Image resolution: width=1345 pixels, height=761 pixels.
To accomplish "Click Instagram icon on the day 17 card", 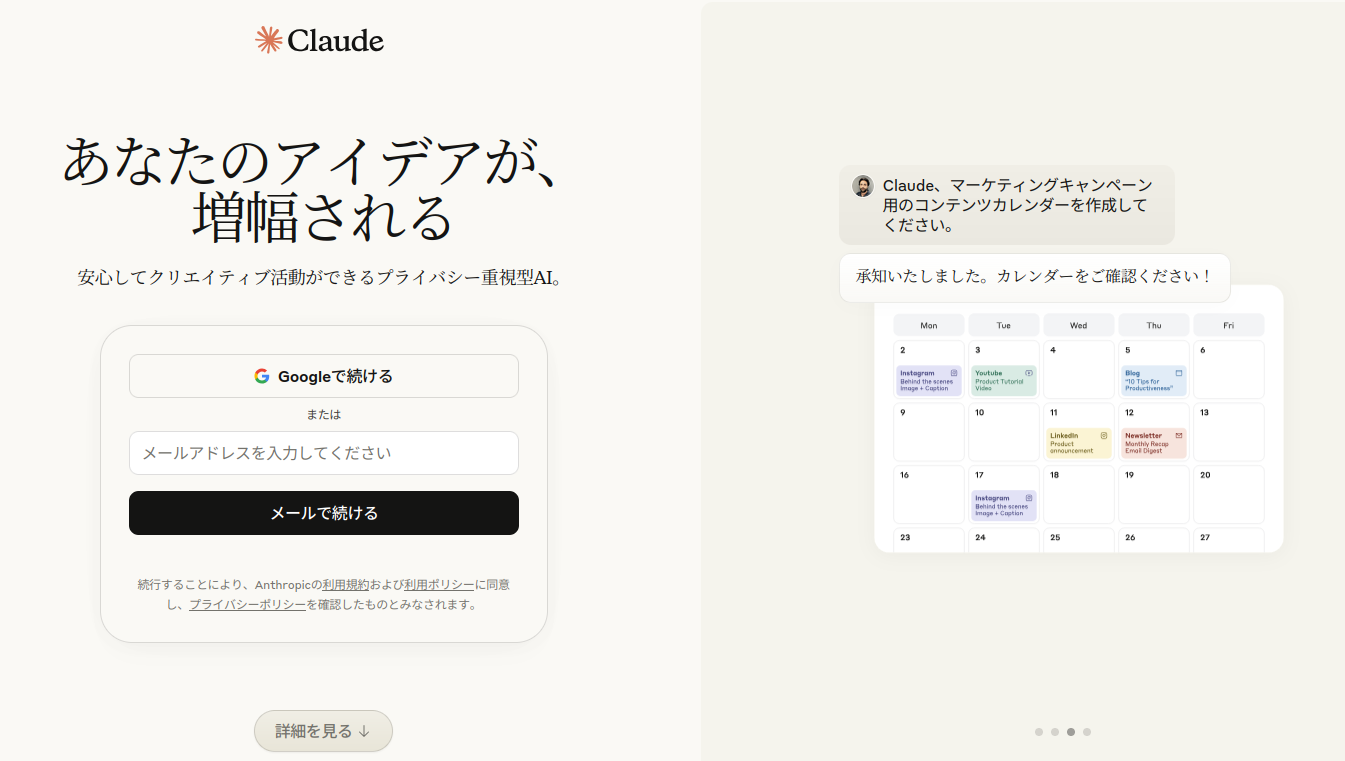I will (1029, 497).
